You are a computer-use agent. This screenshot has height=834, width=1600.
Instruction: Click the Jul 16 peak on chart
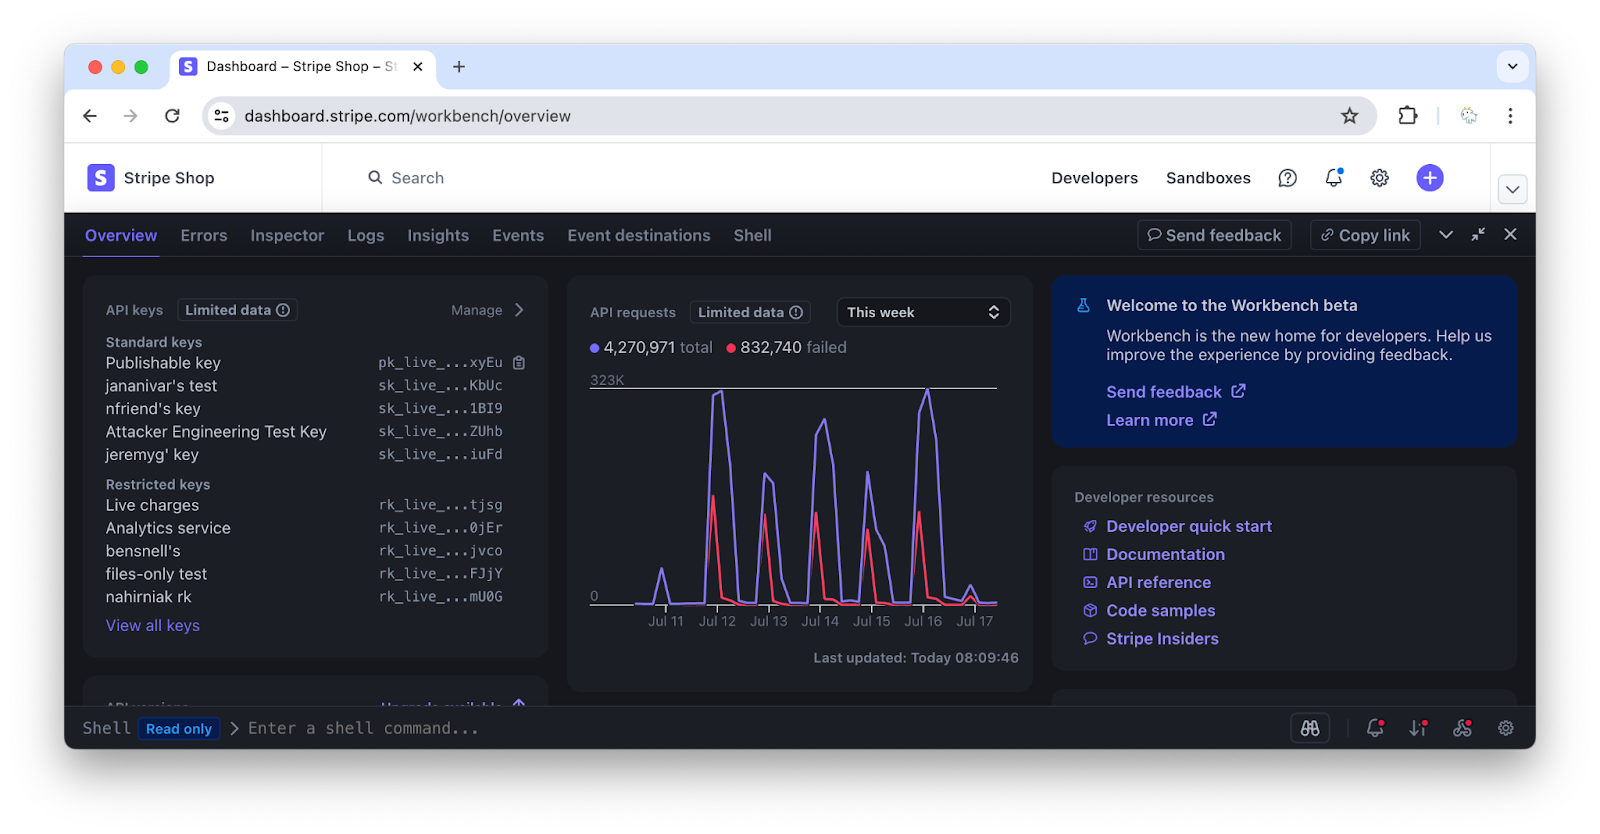click(x=928, y=390)
